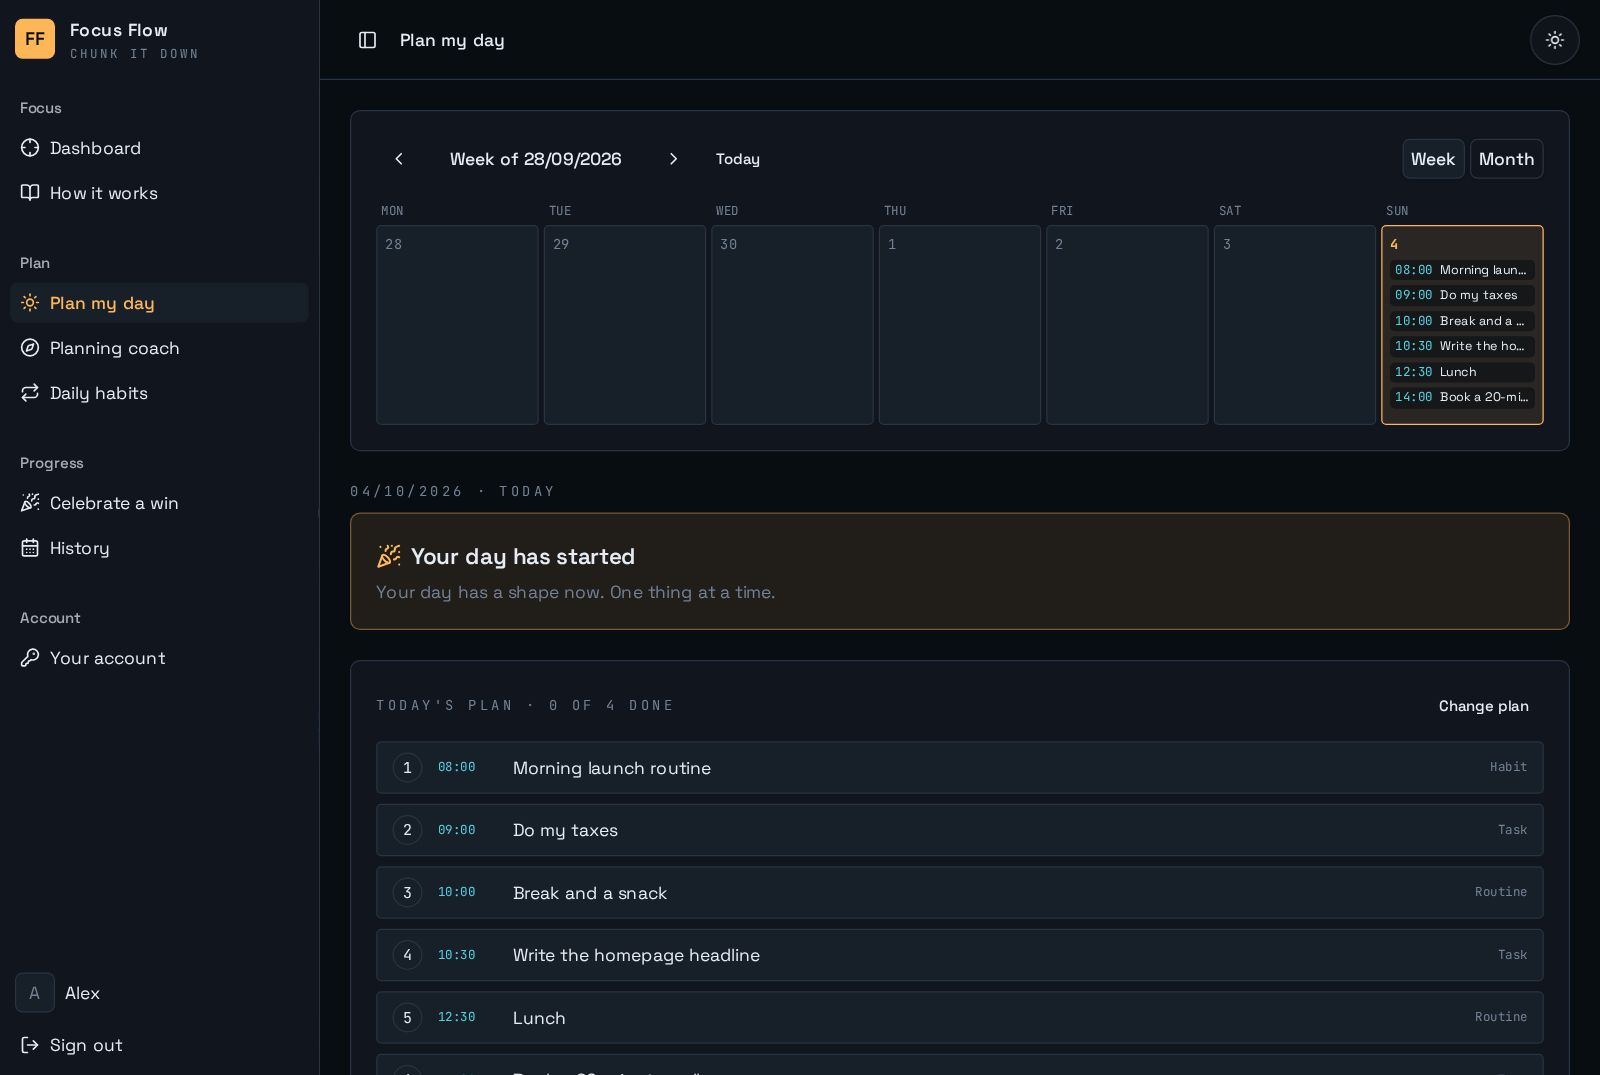Click the 10:30 Write the homepage calendar entry

[1462, 346]
